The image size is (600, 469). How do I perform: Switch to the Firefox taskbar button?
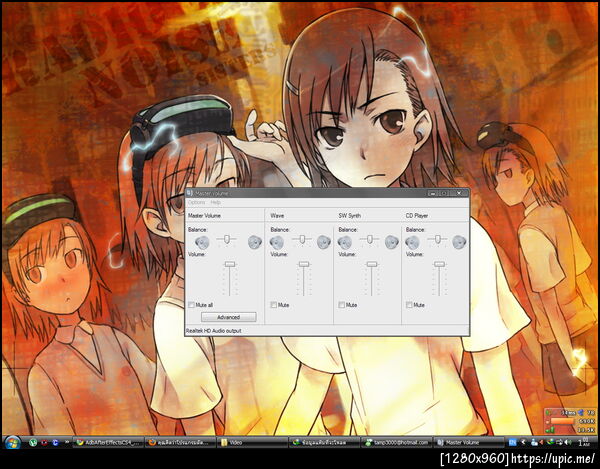180,443
